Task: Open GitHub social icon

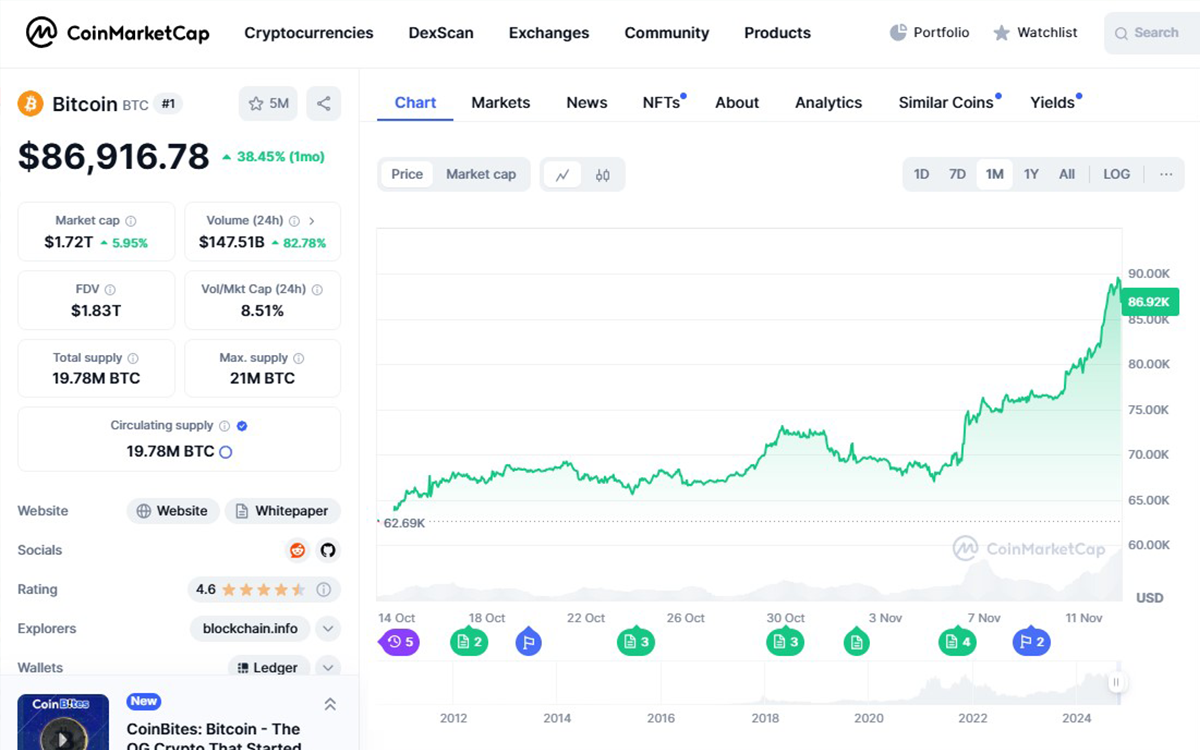Action: point(327,550)
